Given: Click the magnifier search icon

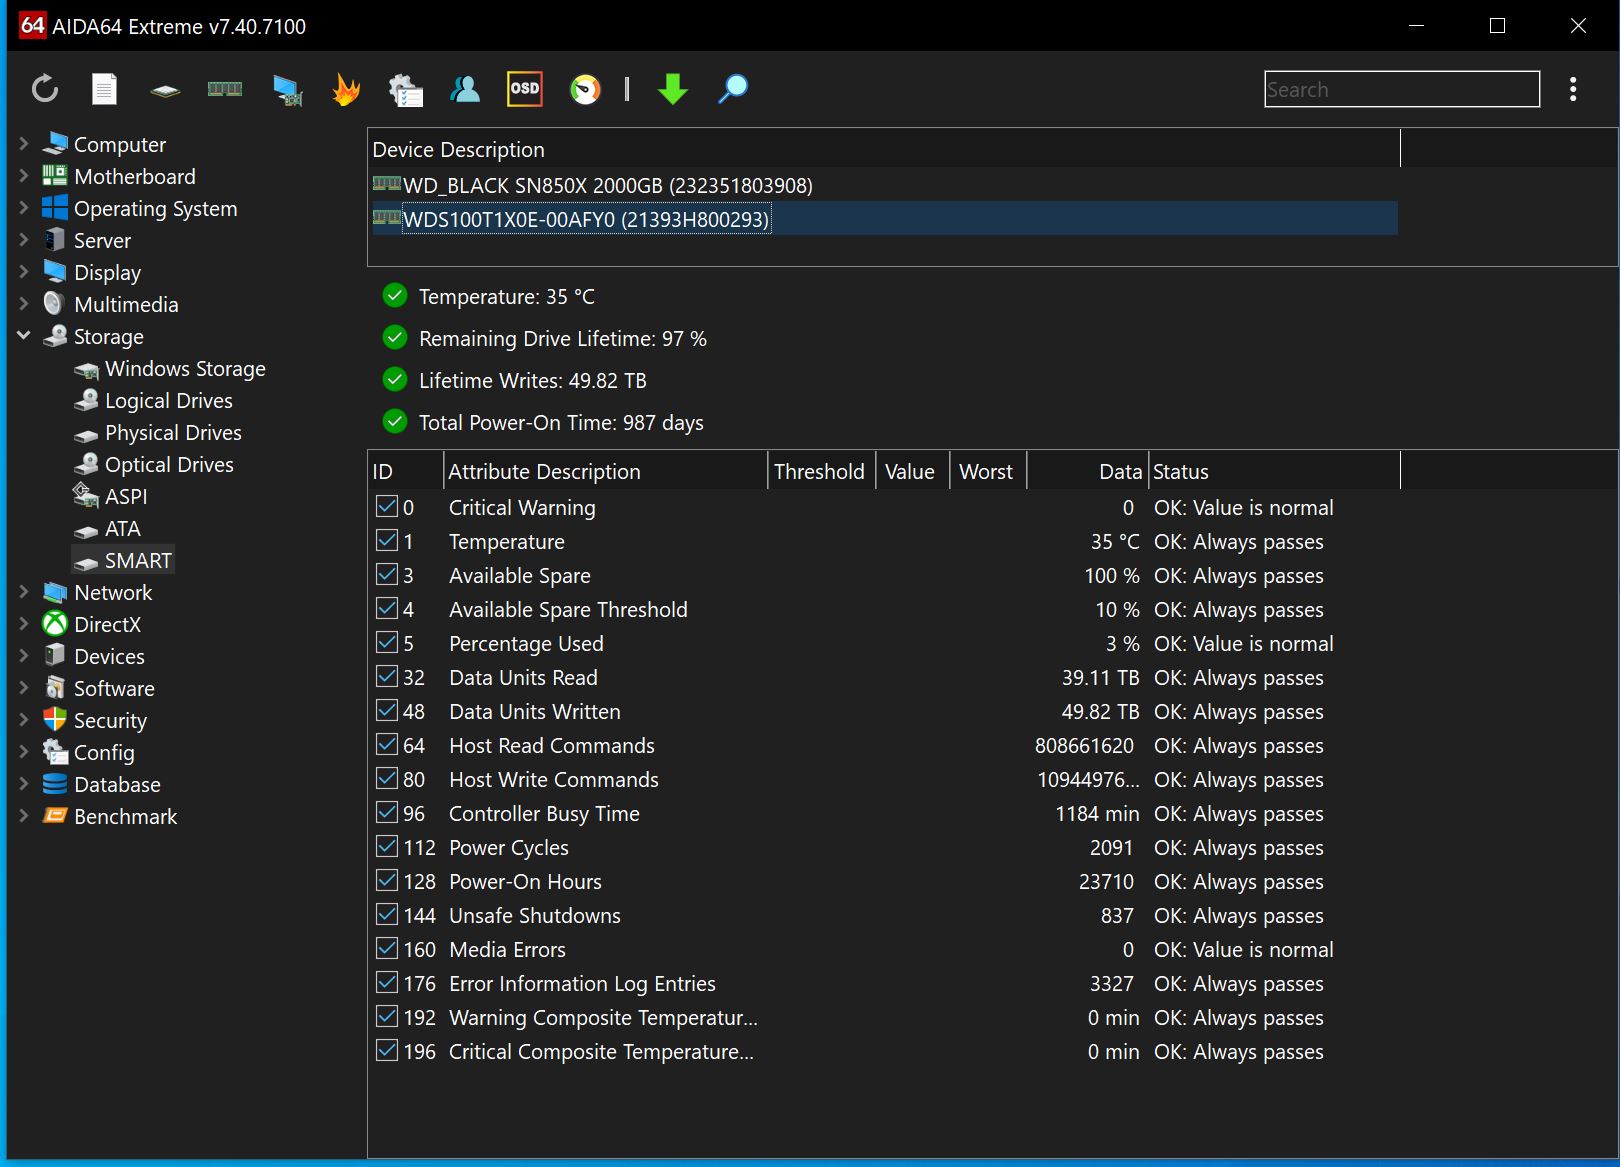Looking at the screenshot, I should click(733, 89).
